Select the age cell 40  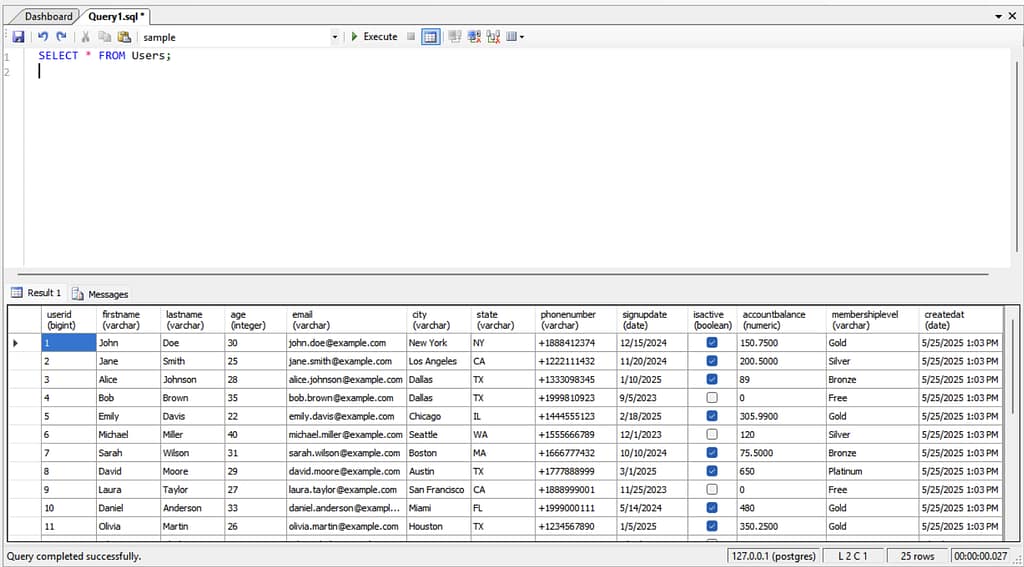click(255, 434)
